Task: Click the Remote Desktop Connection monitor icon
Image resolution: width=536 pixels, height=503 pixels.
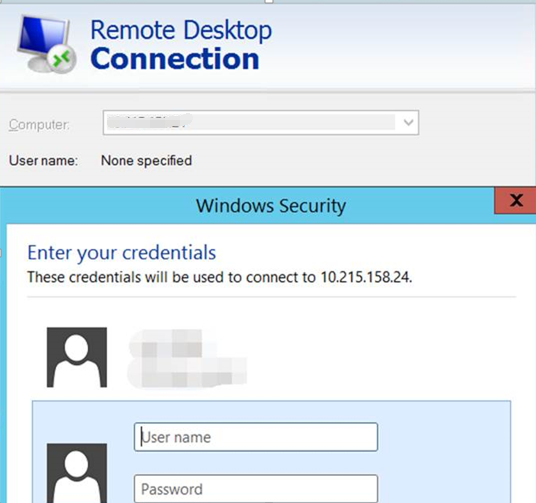Action: (x=46, y=44)
